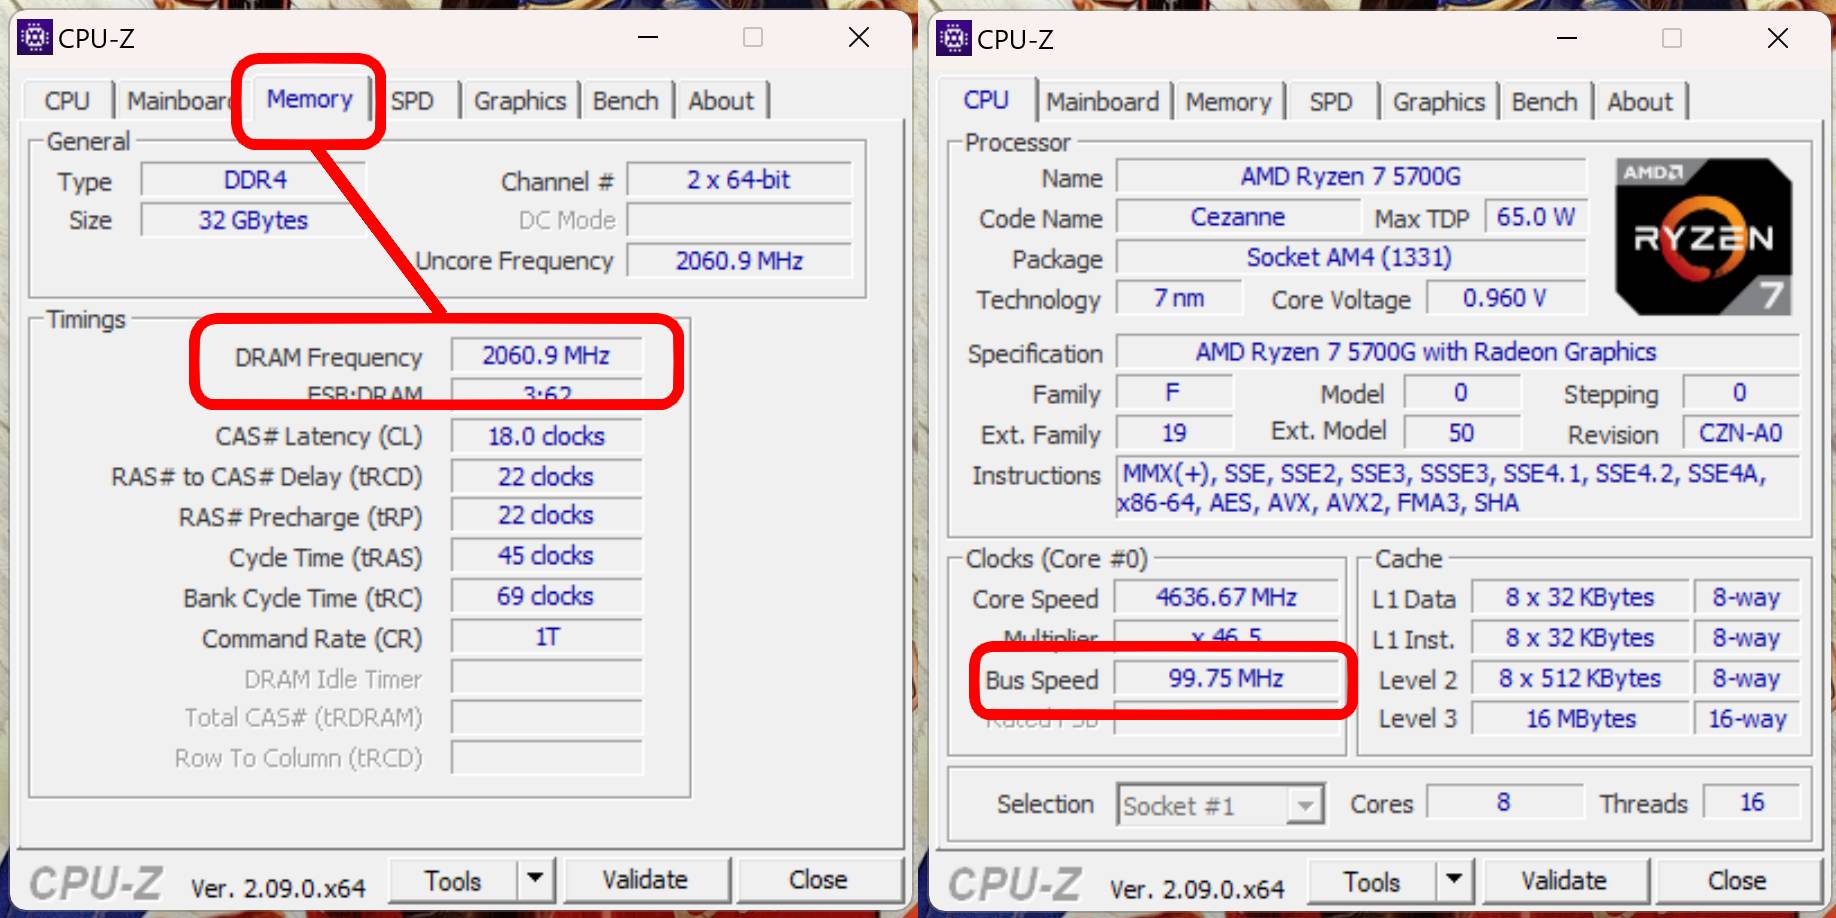Open Bench tab in right CPU-Z window
Viewport: 1836px width, 918px height.
coord(1545,102)
